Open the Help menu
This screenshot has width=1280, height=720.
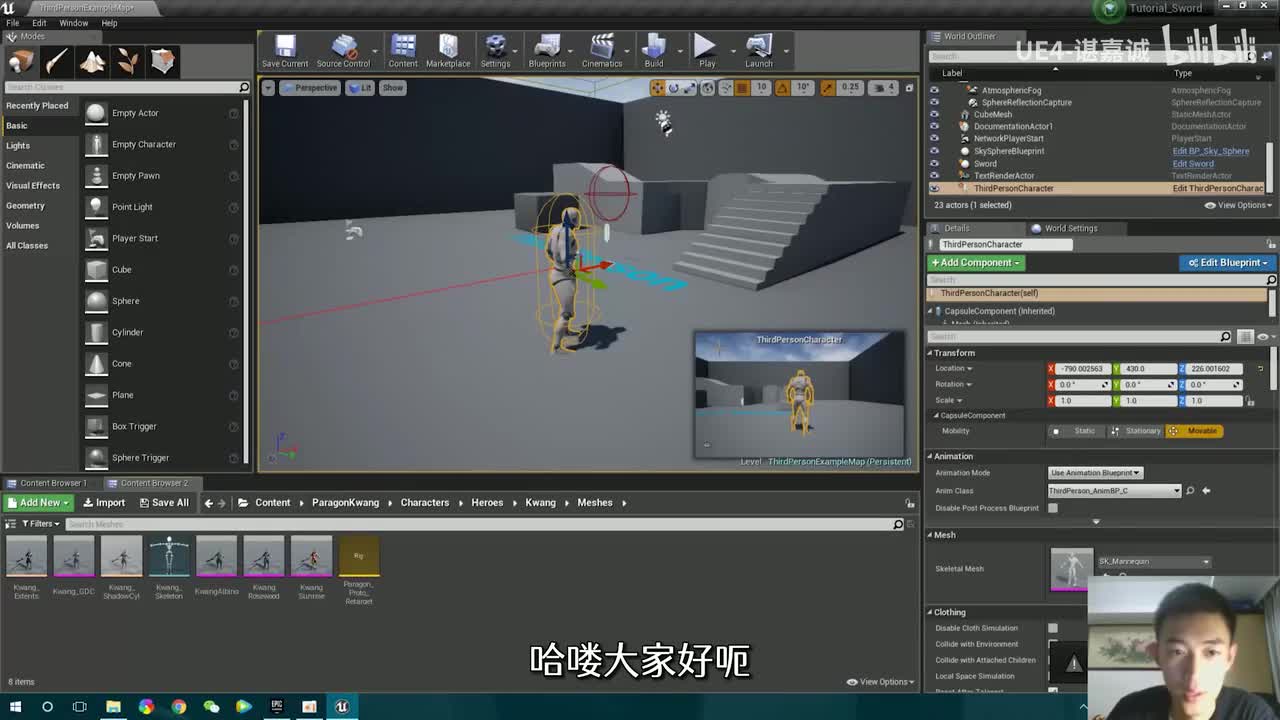pos(109,23)
